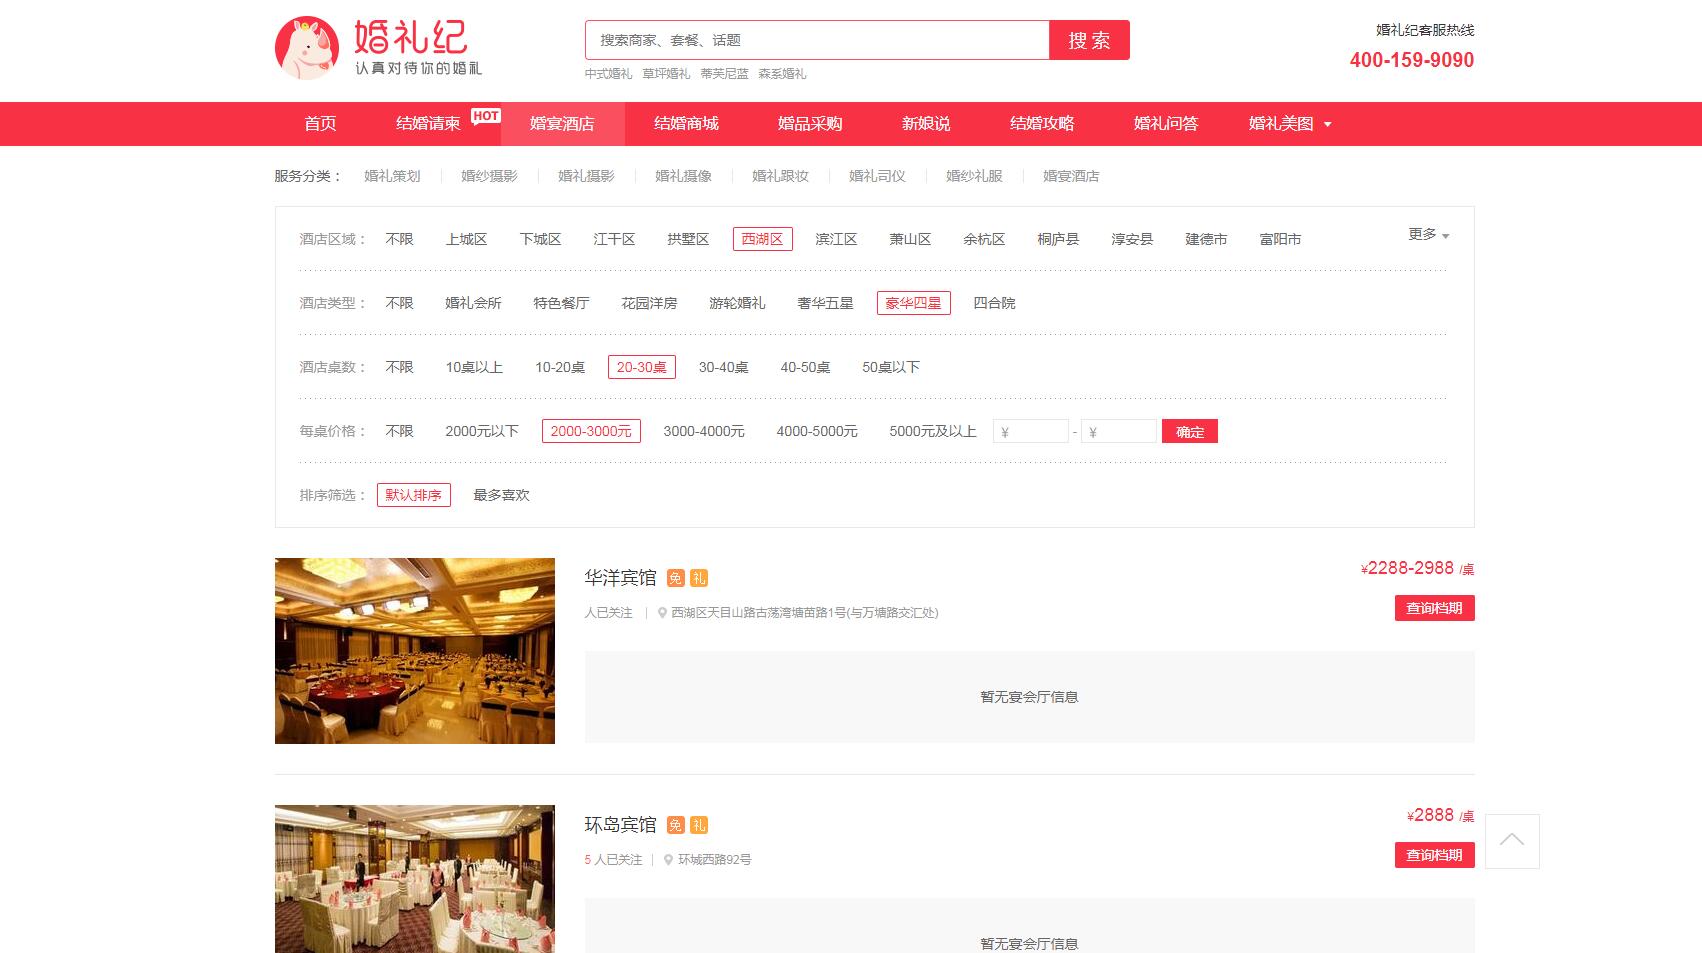
Task: Click the 蒂芙尼蓝 hot search link
Action: [x=724, y=74]
